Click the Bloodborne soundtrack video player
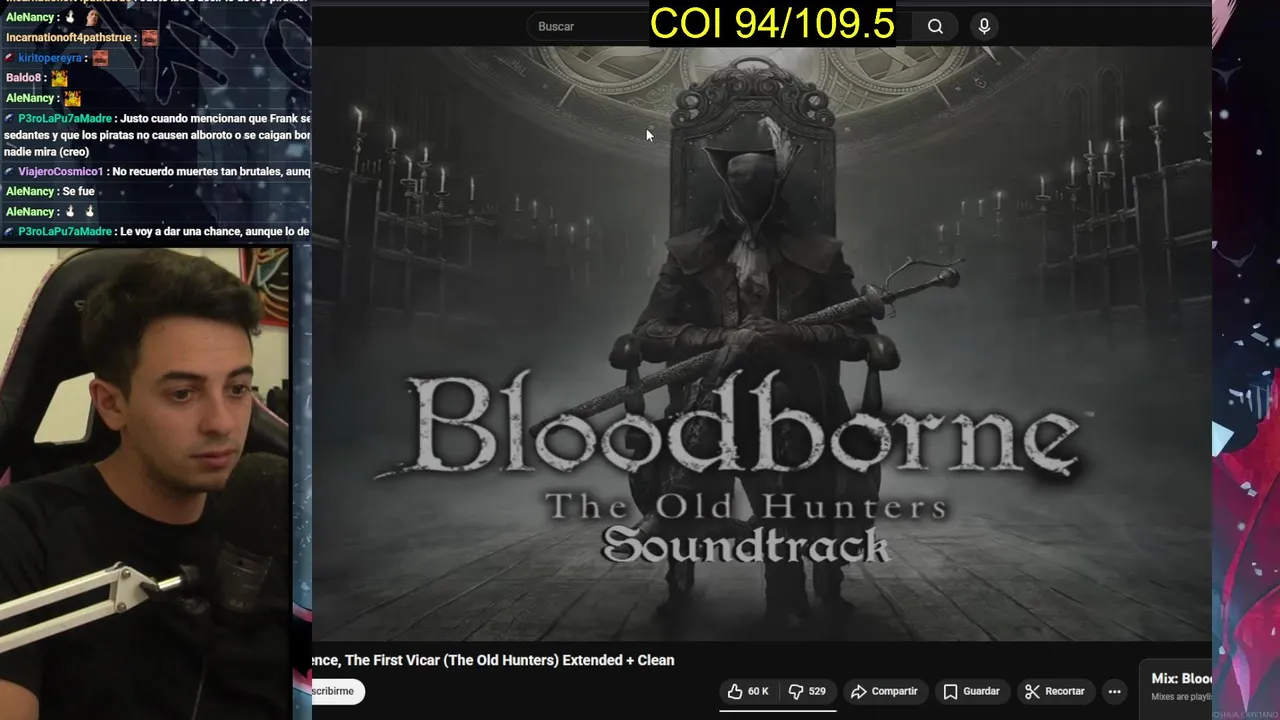1280x720 pixels. tap(762, 343)
